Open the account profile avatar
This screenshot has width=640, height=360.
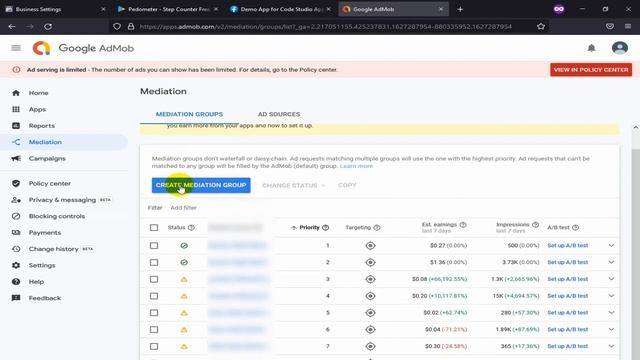[620, 48]
